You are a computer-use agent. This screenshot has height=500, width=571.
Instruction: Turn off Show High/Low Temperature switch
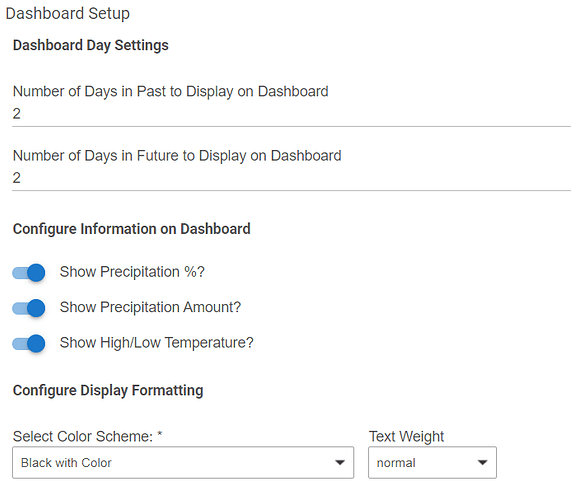(x=29, y=343)
